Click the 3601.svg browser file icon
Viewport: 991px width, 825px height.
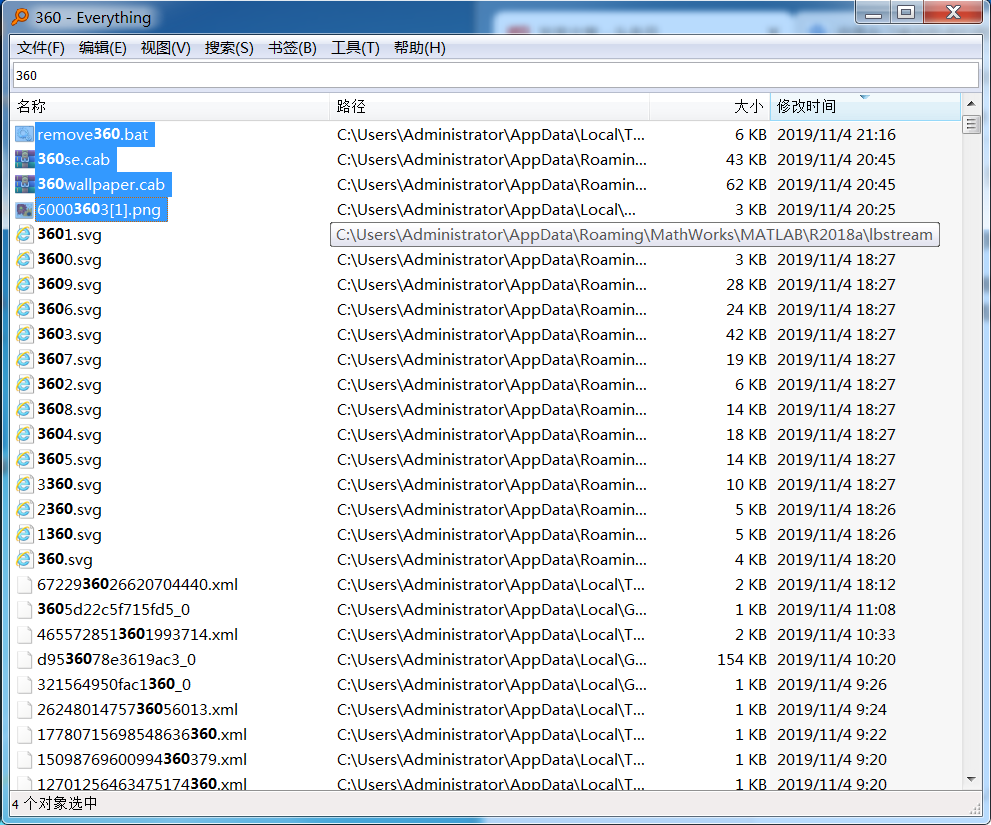(24, 235)
